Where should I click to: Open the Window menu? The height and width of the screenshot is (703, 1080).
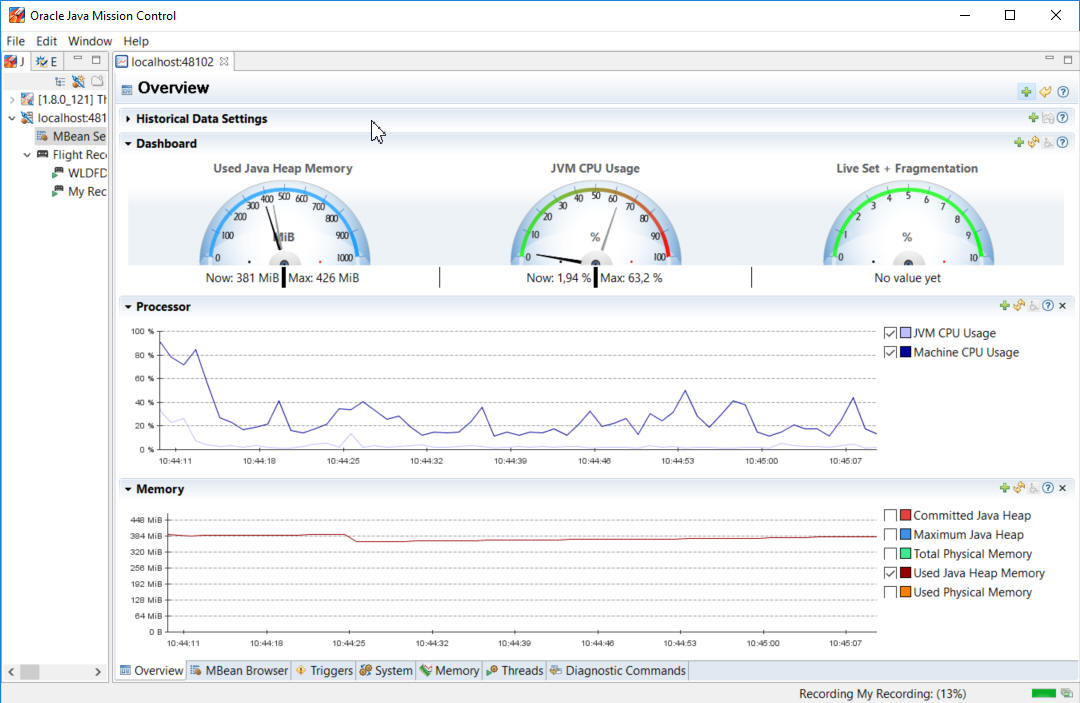[x=90, y=41]
